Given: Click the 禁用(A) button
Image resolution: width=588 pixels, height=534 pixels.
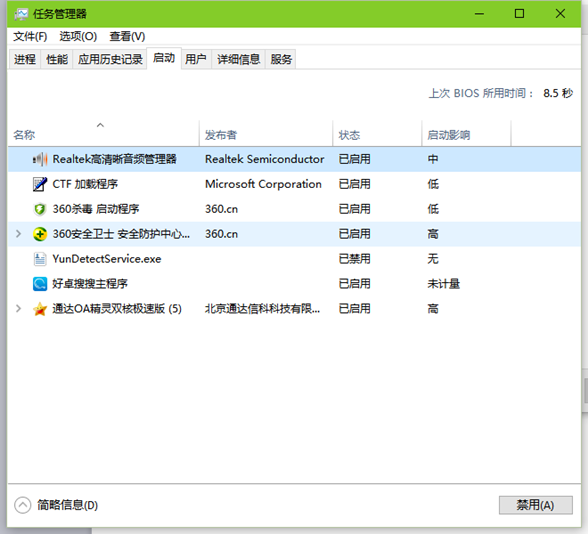Looking at the screenshot, I should point(536,505).
